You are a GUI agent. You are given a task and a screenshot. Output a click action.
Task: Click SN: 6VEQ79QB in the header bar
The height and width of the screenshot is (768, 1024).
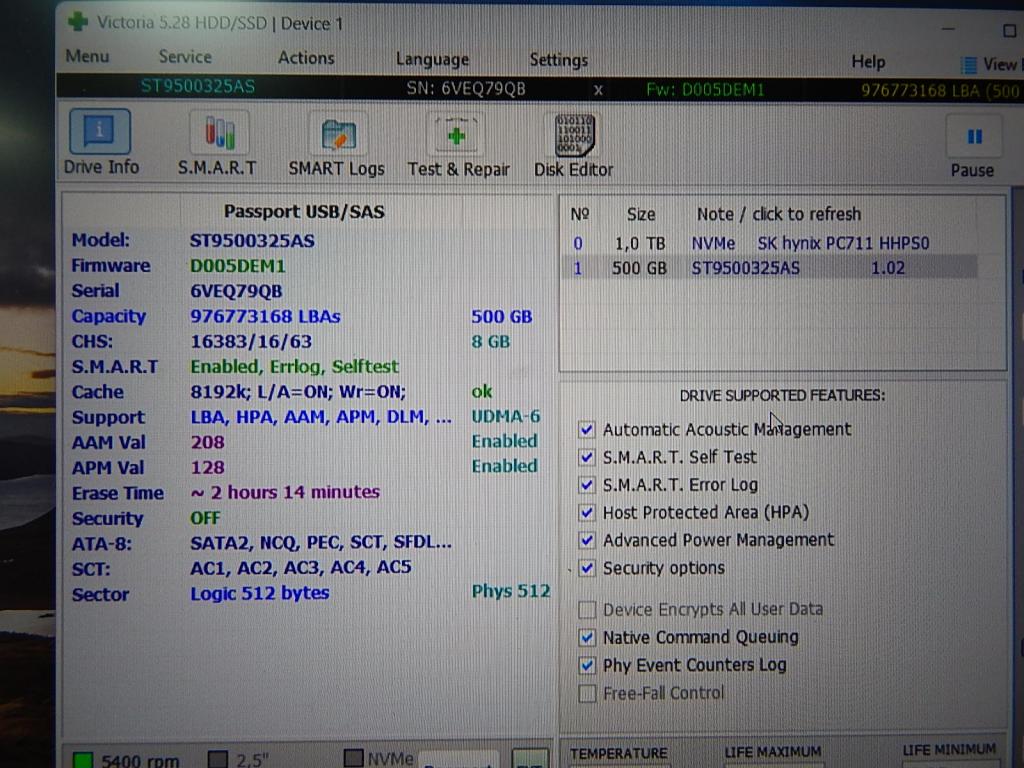pos(466,89)
